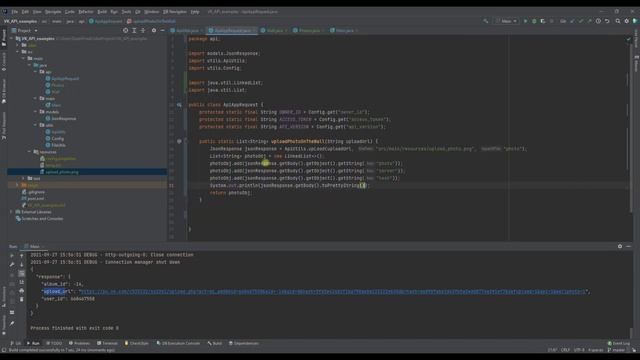Open Run panel settings gear

tap(620, 246)
